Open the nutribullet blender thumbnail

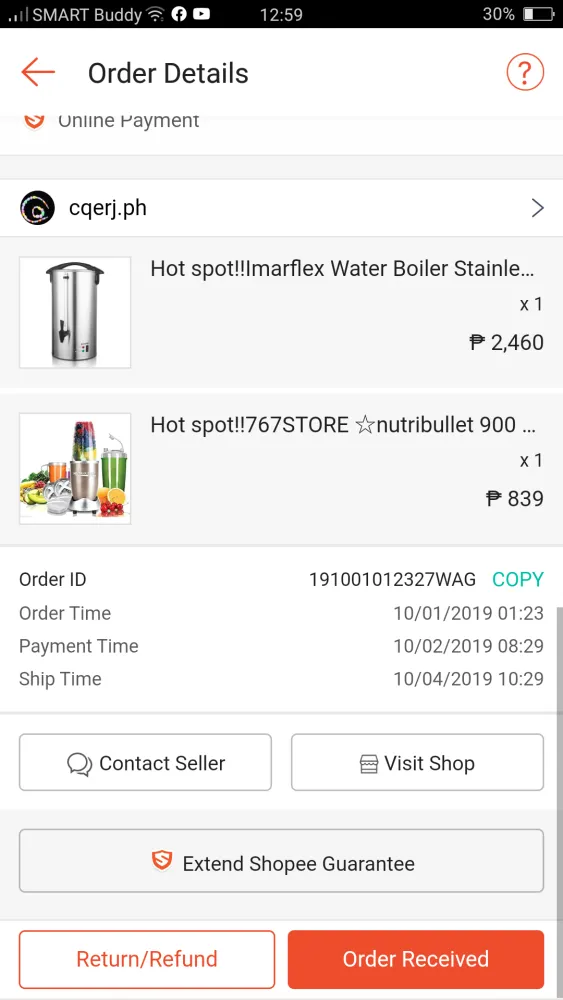(x=75, y=468)
